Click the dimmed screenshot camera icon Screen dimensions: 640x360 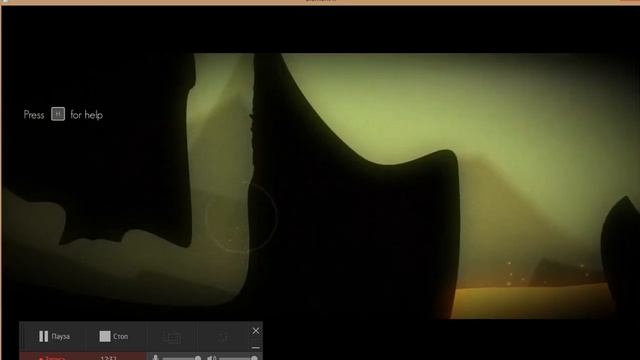click(x=173, y=337)
